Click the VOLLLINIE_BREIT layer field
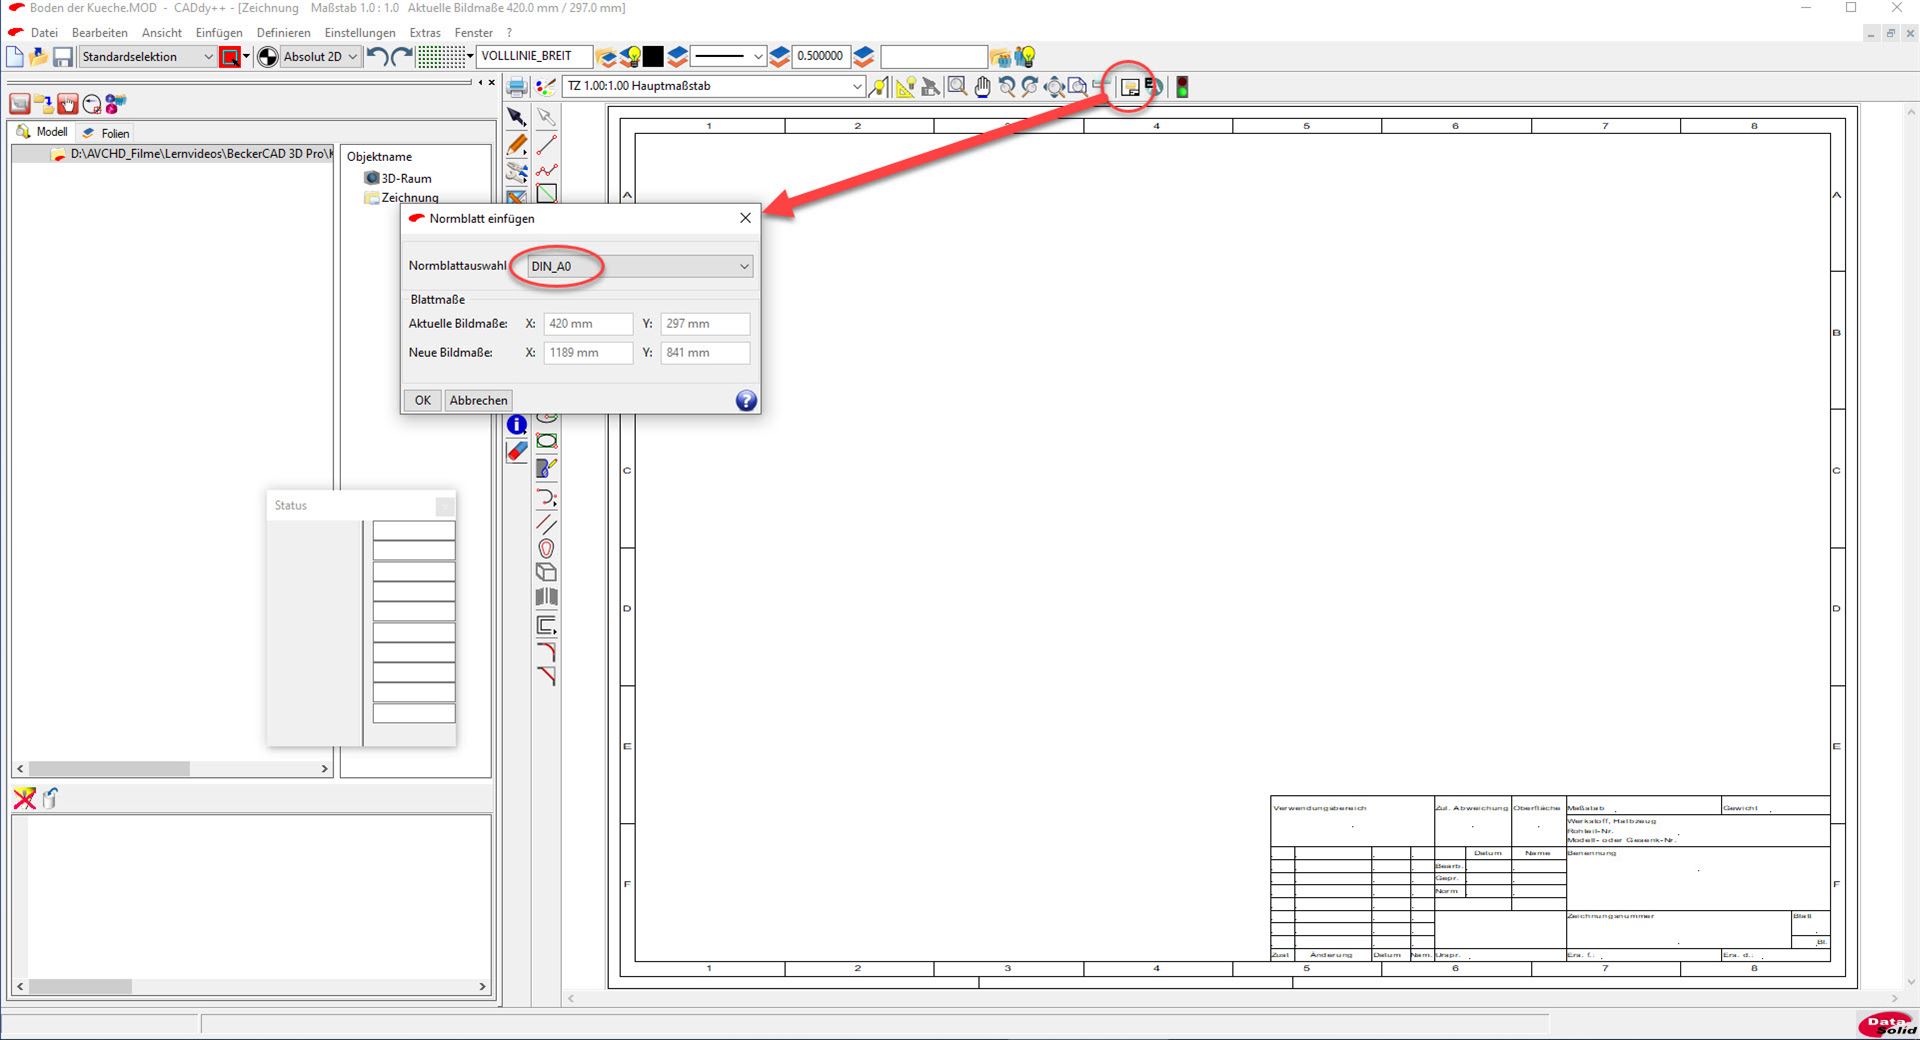The height and width of the screenshot is (1040, 1920). pyautogui.click(x=535, y=57)
